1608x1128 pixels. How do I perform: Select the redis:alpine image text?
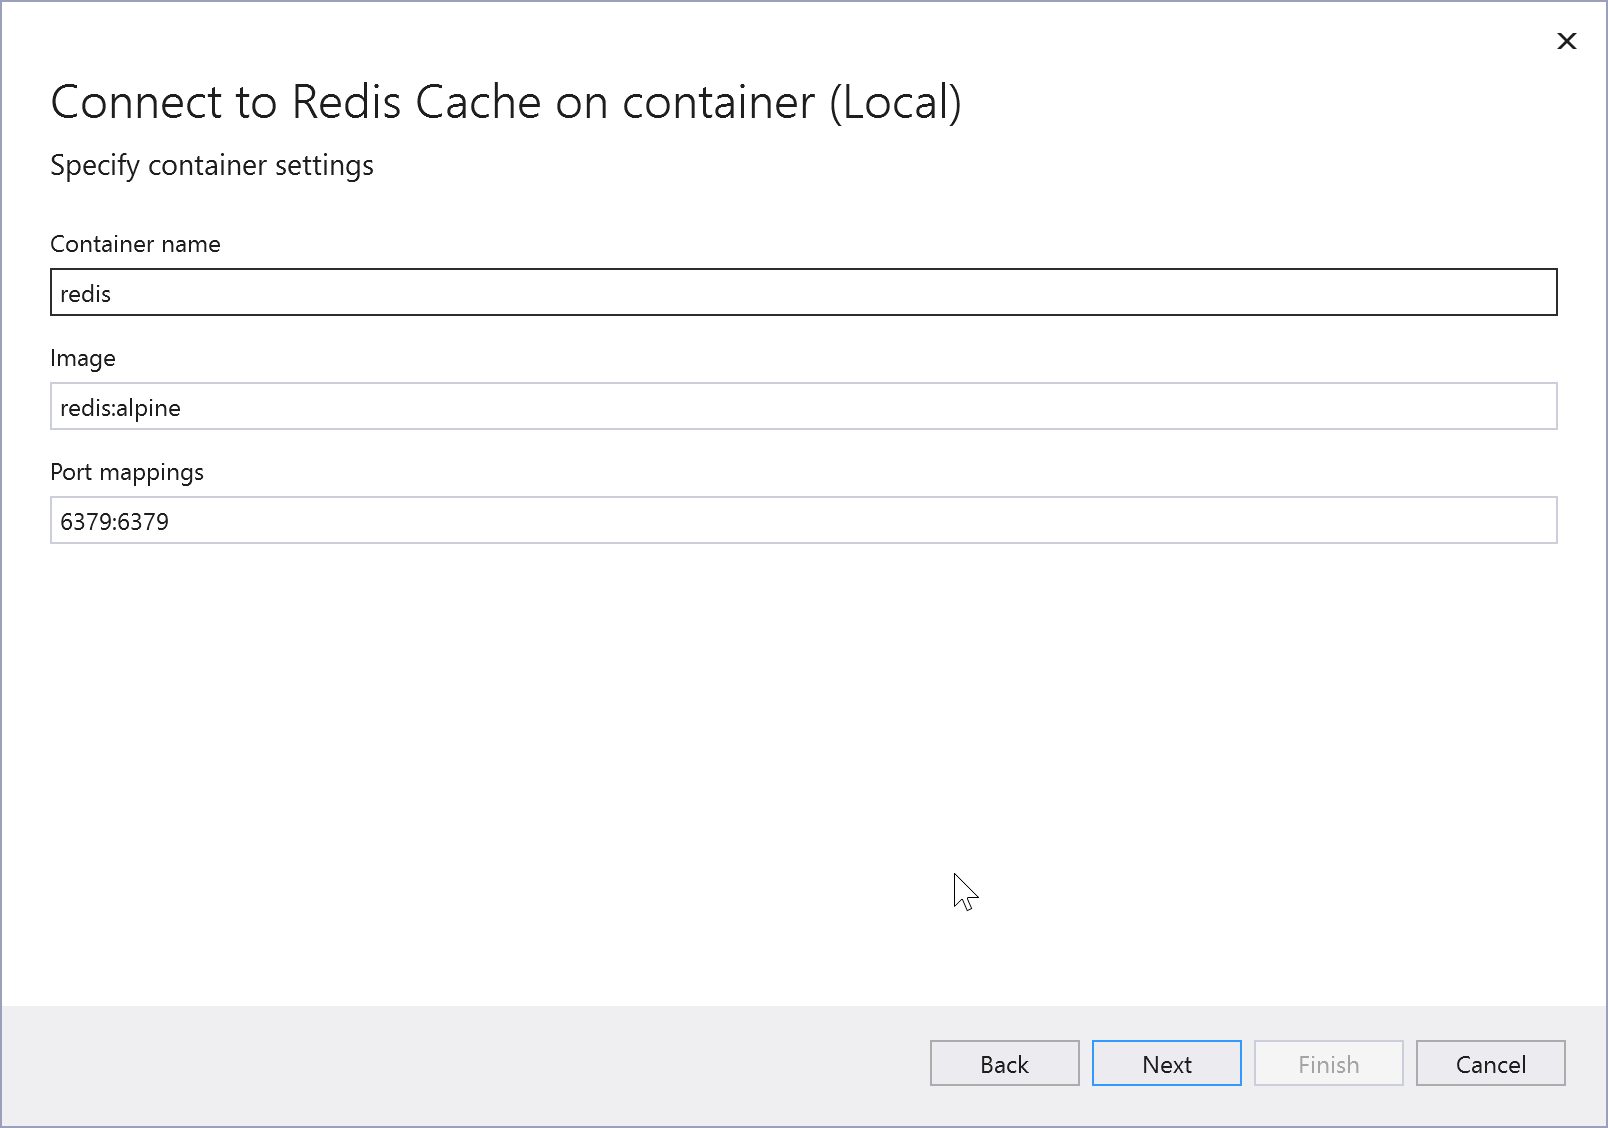(x=120, y=407)
